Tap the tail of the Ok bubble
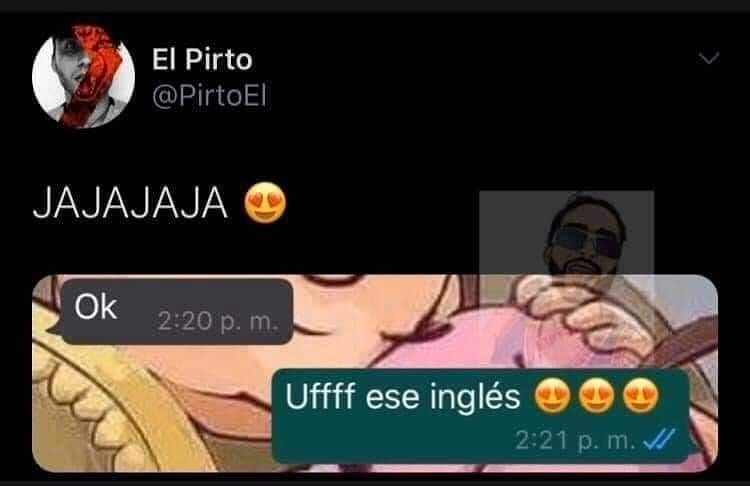Screen dimensions: 750x486 53,328
